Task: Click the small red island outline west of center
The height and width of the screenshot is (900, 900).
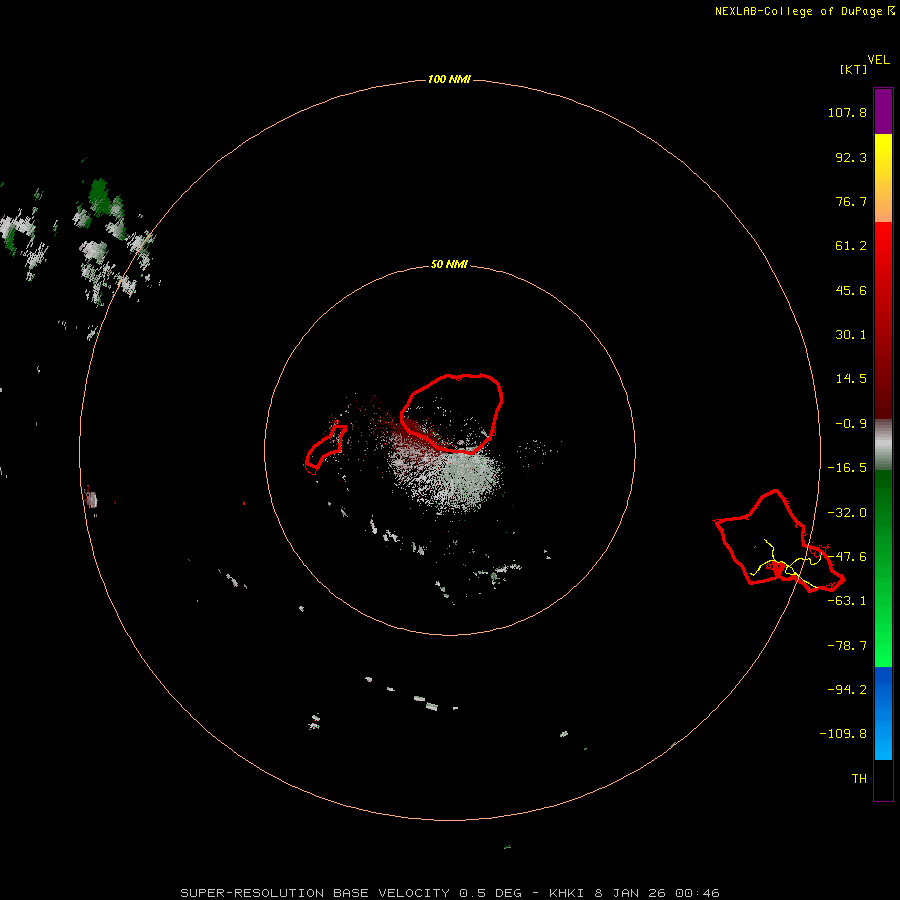Action: click(325, 449)
